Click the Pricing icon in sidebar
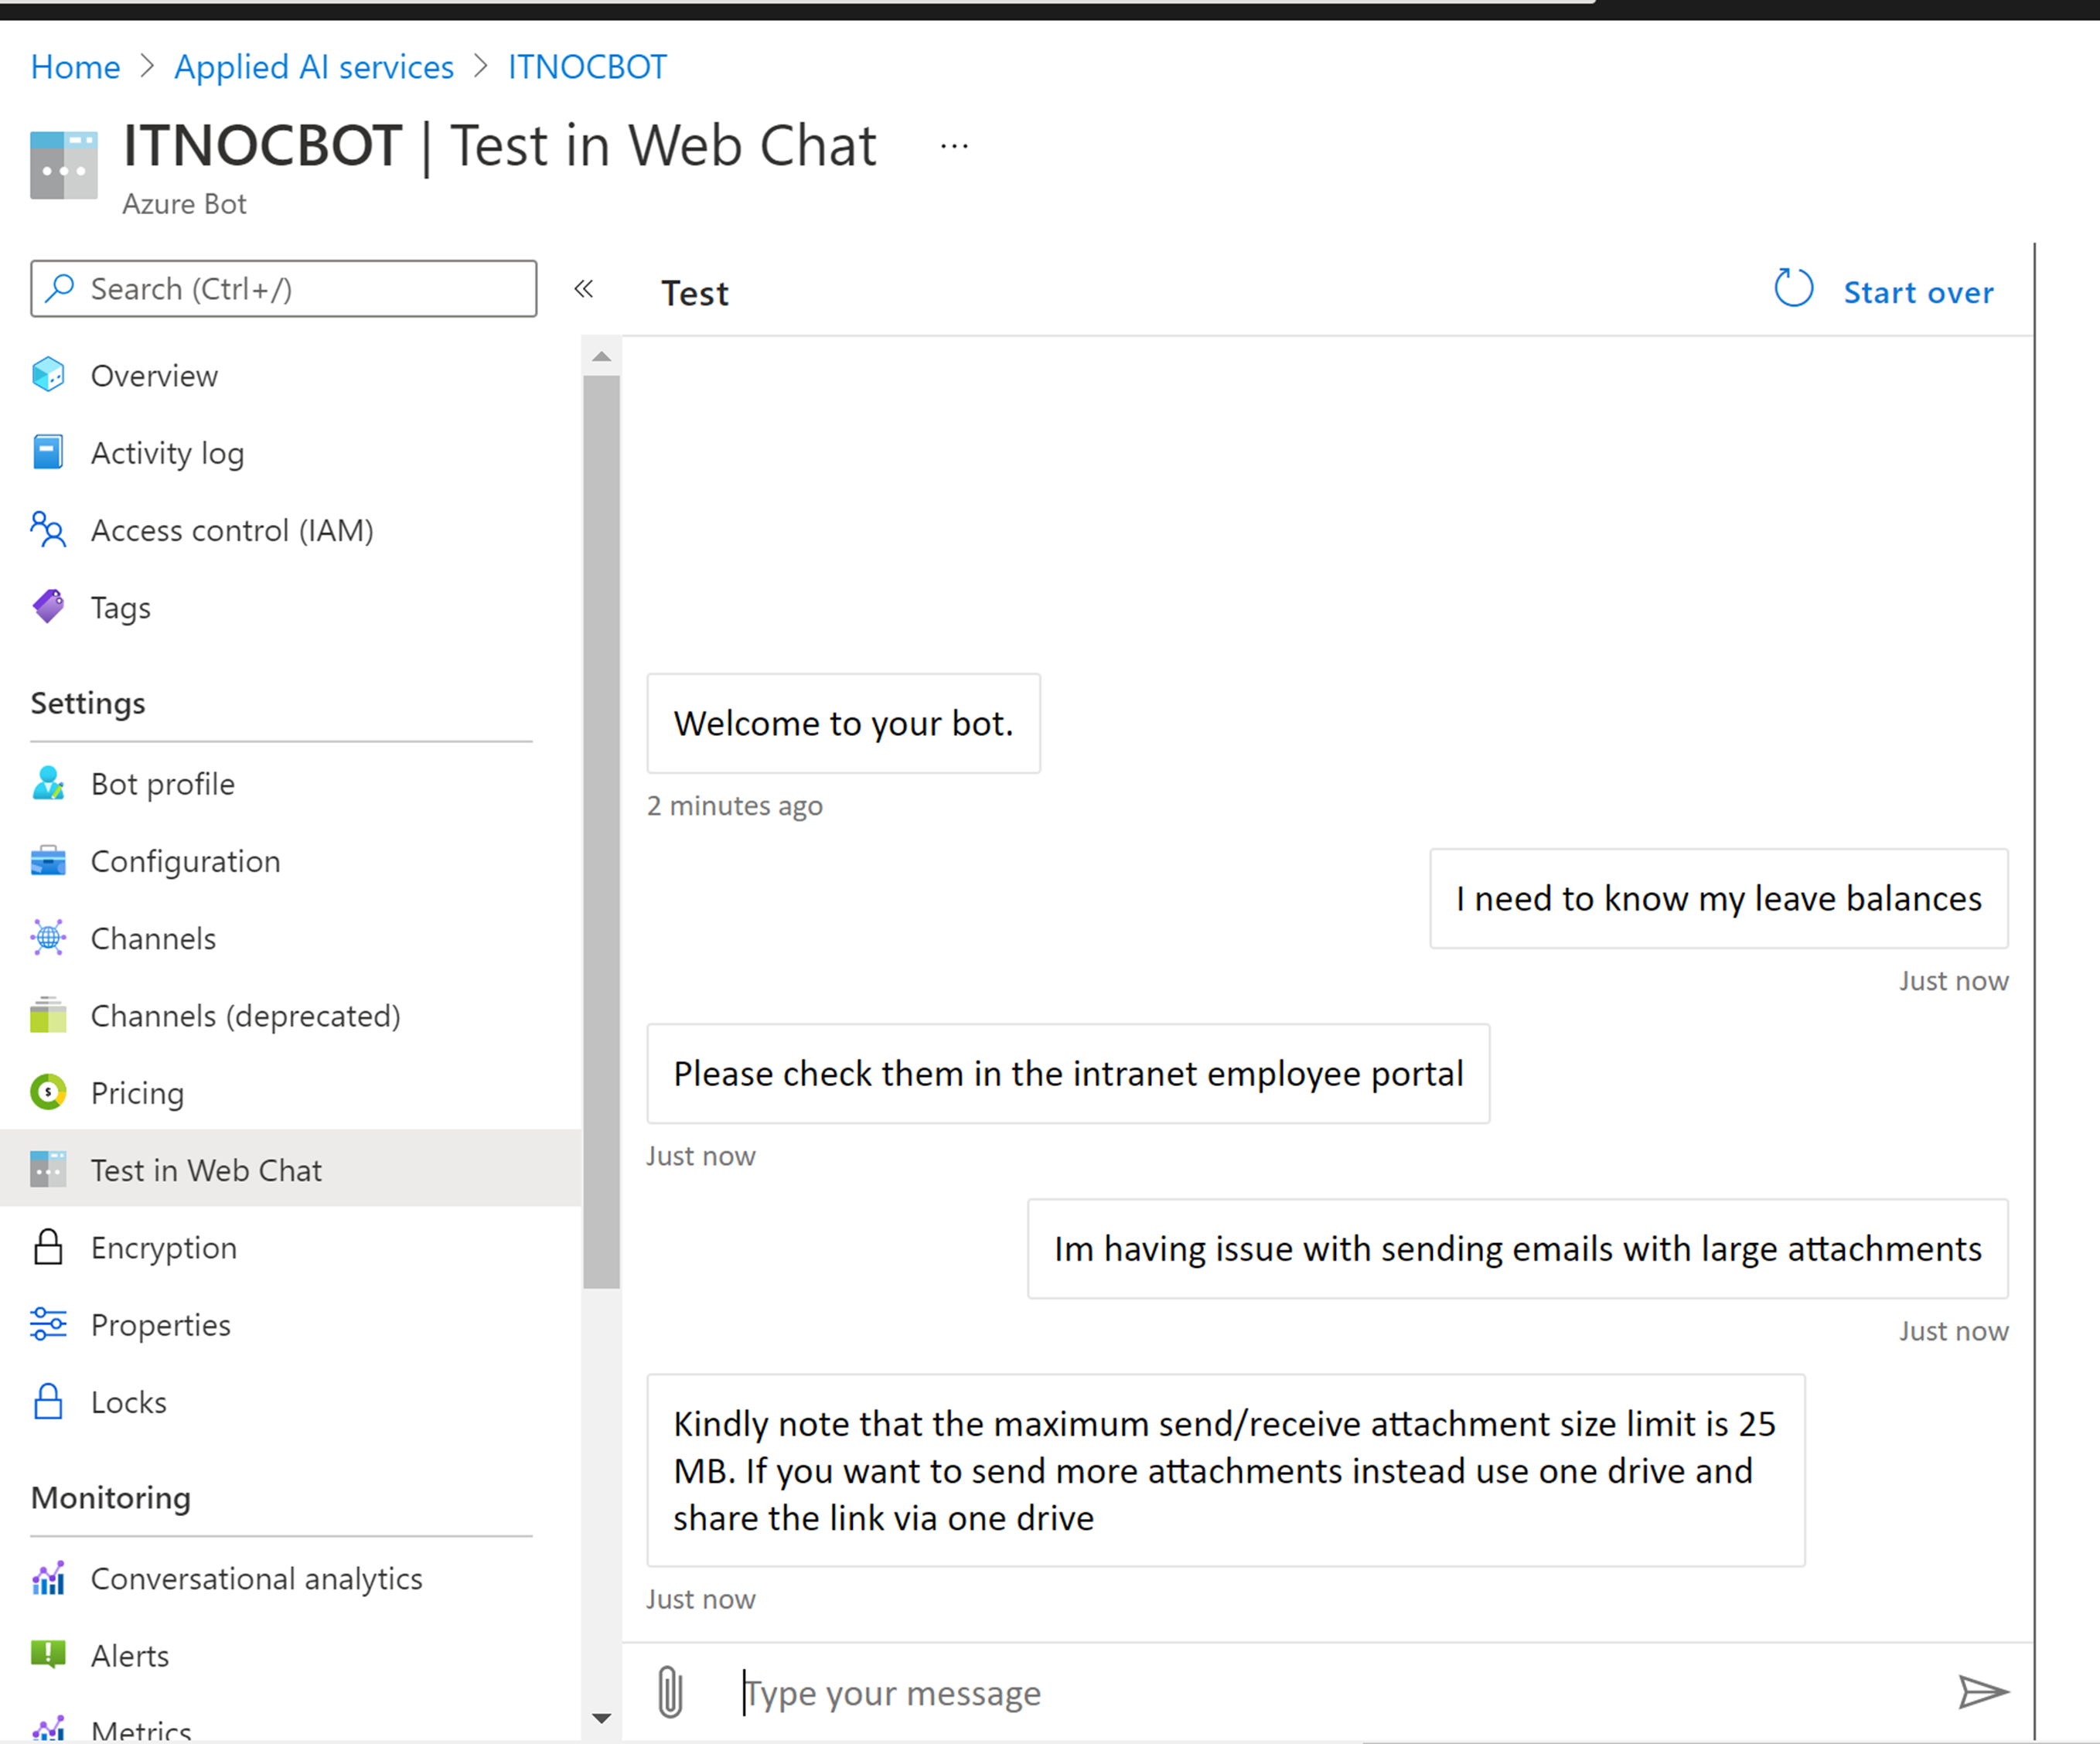Viewport: 2100px width, 1744px height. point(48,1092)
